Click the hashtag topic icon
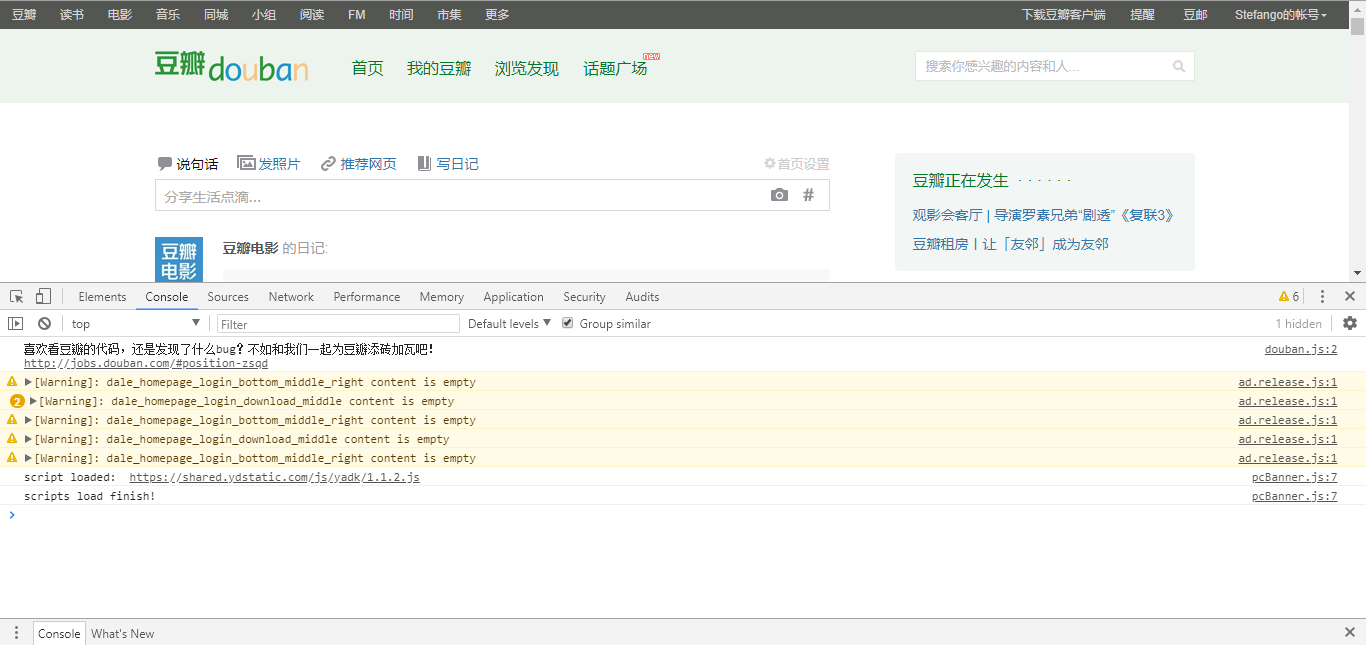Image resolution: width=1366 pixels, height=645 pixels. point(809,195)
